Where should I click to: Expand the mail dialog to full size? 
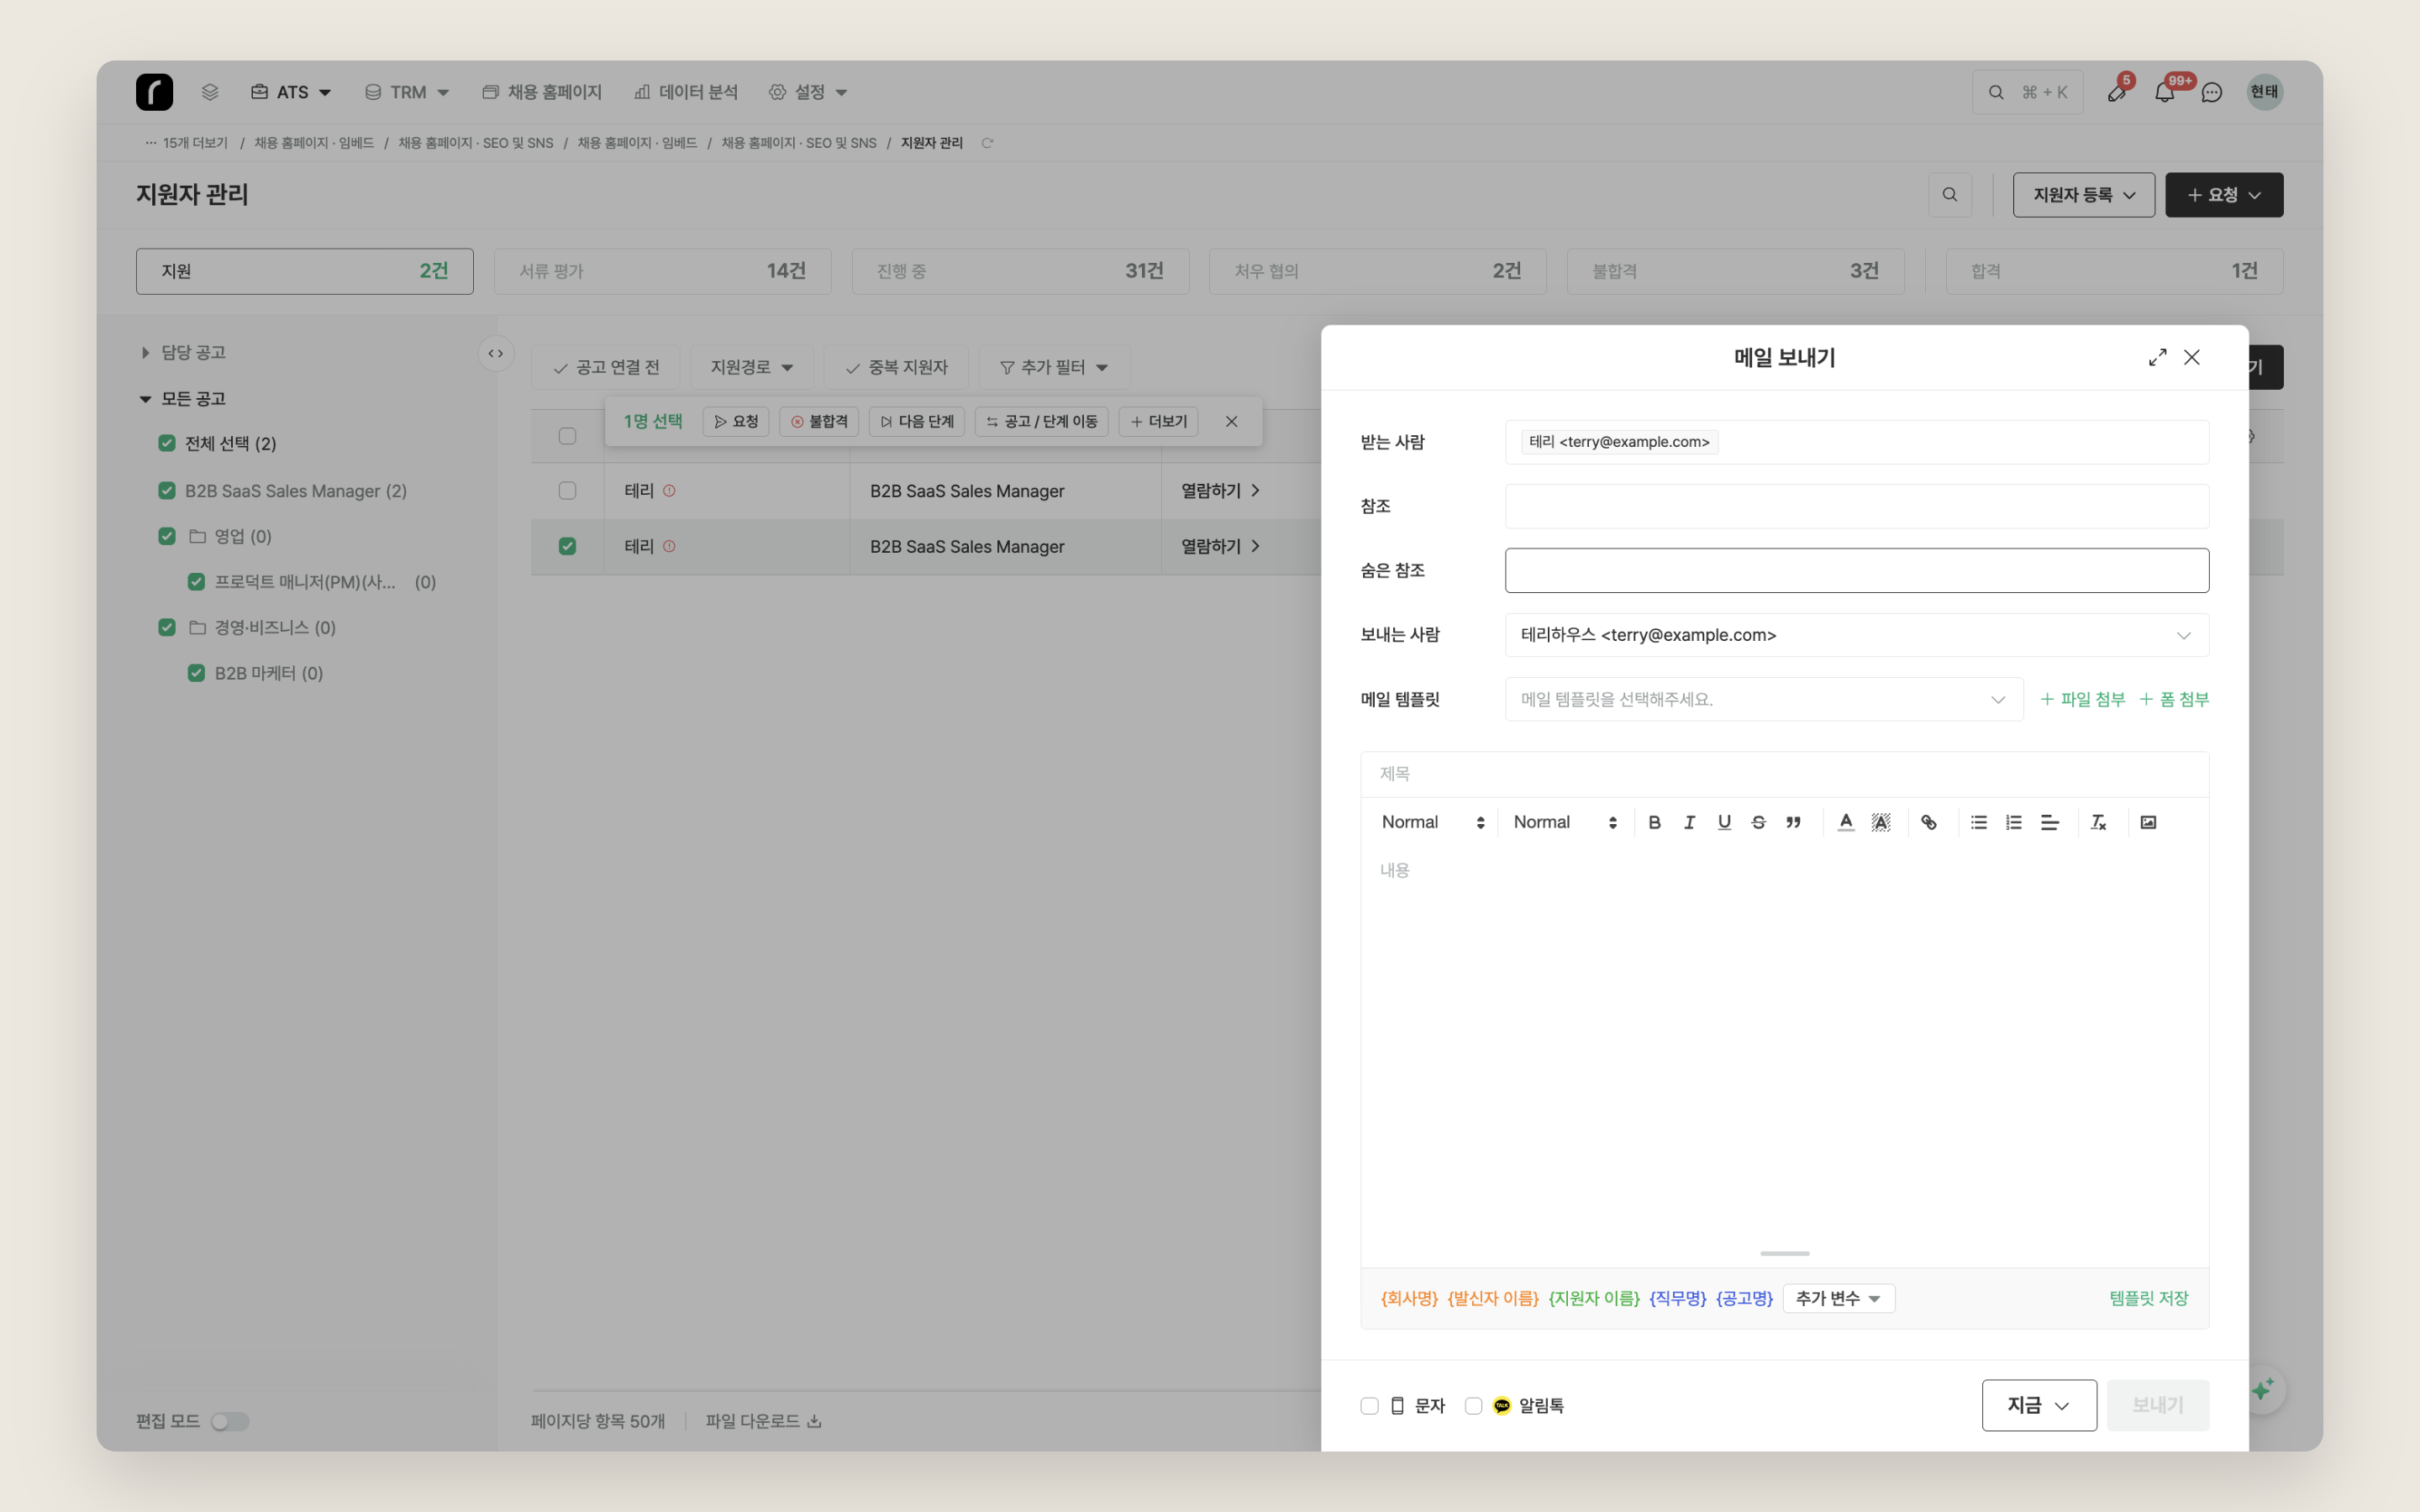(2157, 357)
